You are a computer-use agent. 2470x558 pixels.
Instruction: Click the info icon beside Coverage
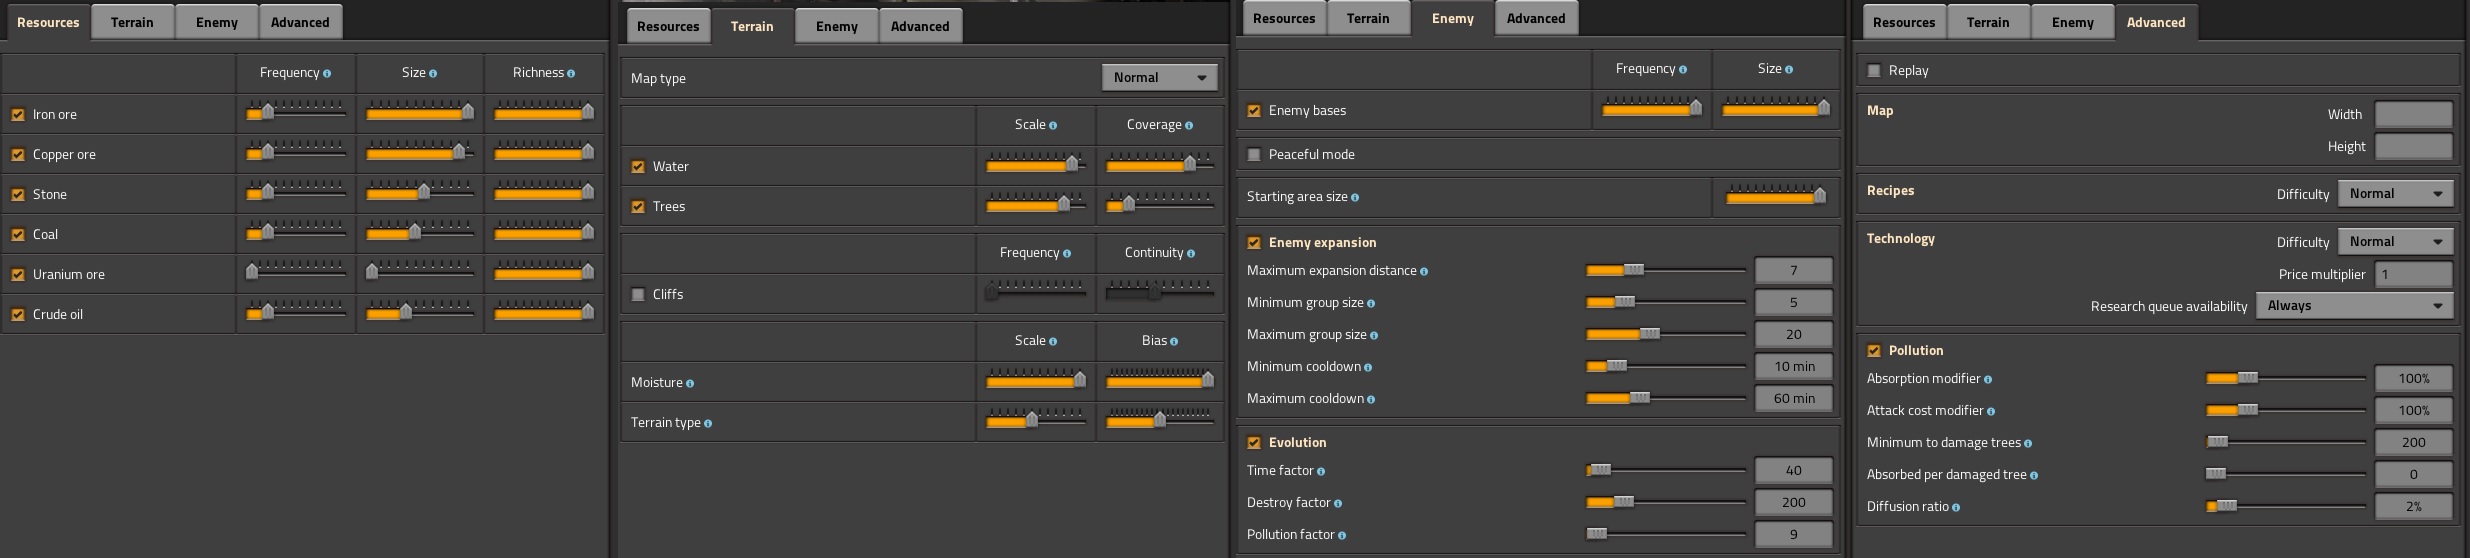click(x=1189, y=125)
